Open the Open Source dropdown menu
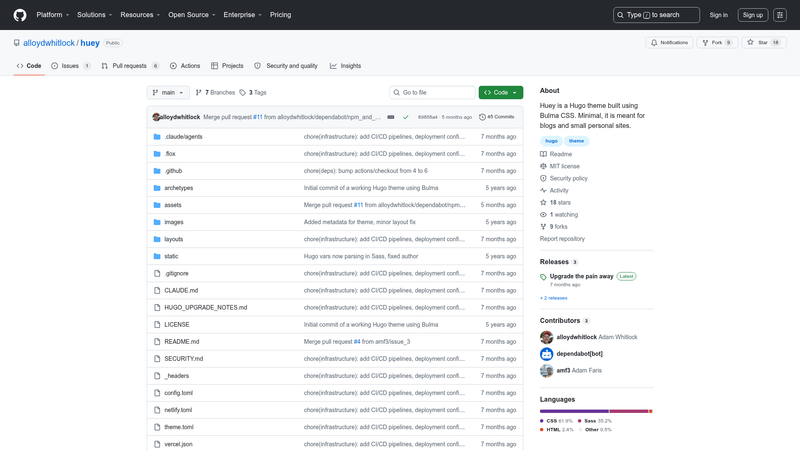 tap(192, 15)
